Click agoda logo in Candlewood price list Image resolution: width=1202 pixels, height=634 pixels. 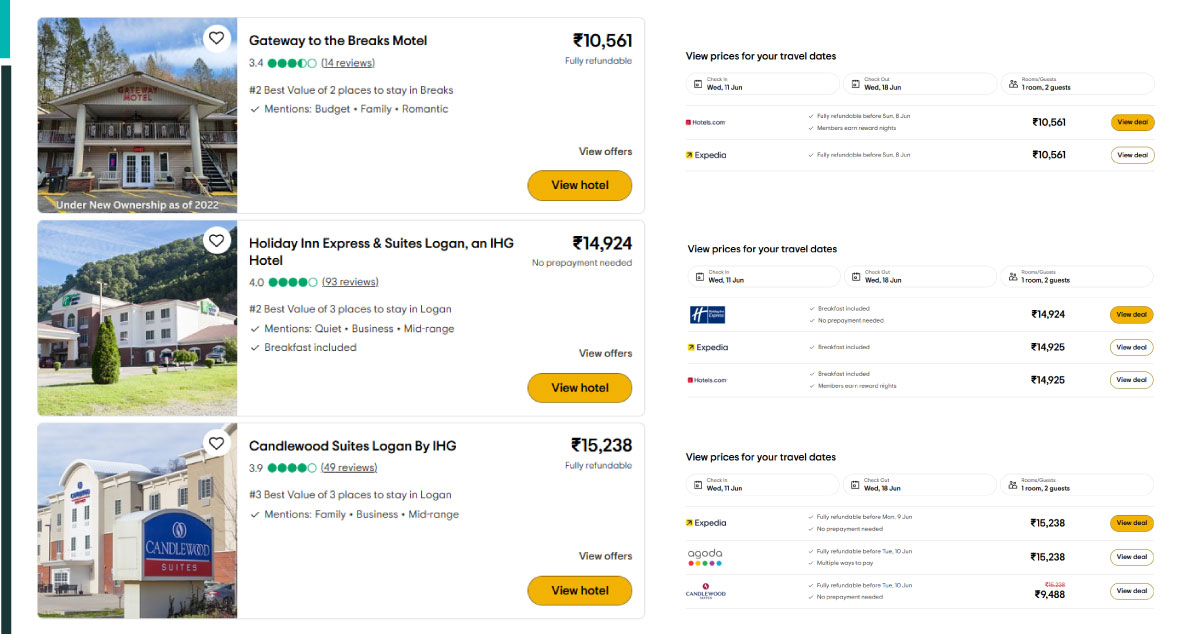705,557
